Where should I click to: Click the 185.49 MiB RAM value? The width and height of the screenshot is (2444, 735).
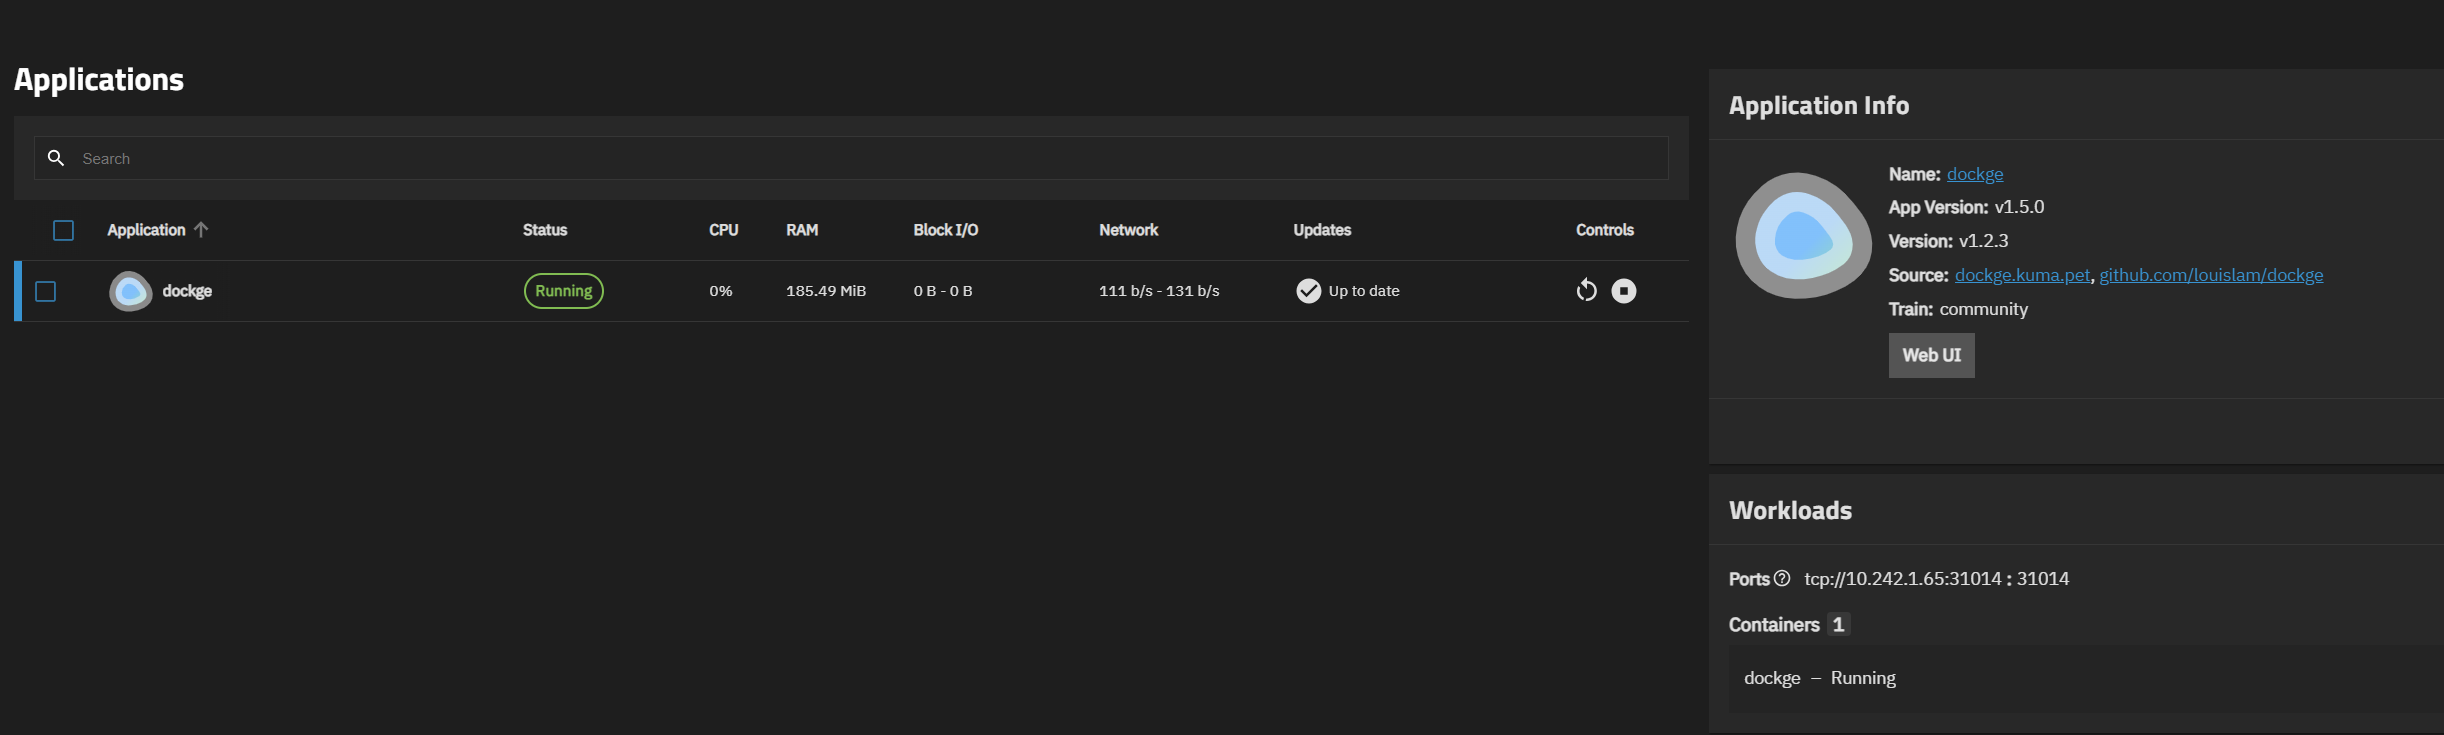tap(826, 291)
